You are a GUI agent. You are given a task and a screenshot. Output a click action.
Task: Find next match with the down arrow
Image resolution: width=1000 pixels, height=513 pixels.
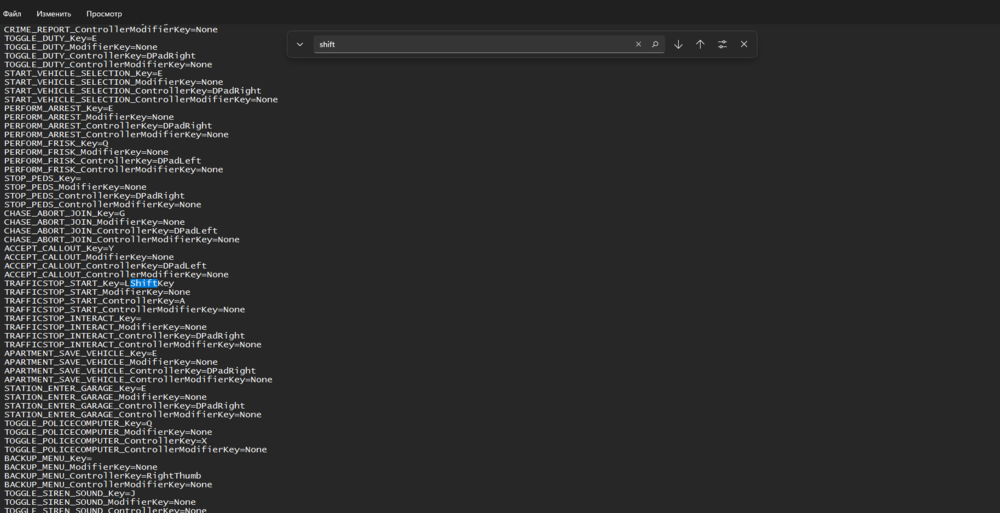coord(679,44)
